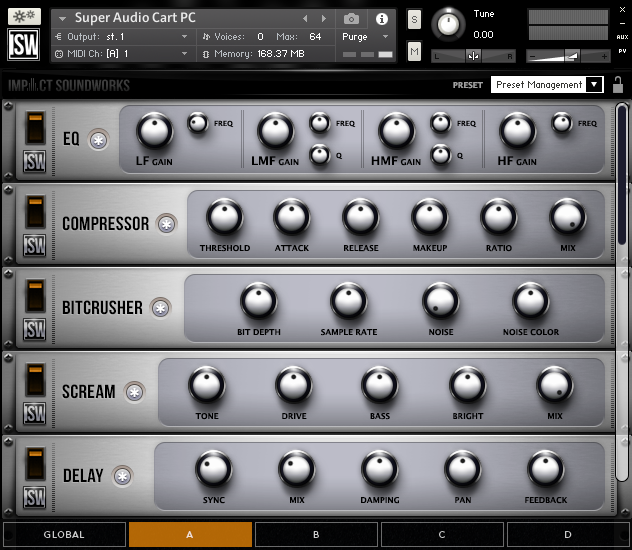This screenshot has height=550, width=632.
Task: Click the Delay DAMPING knob
Action: pyautogui.click(x=380, y=469)
